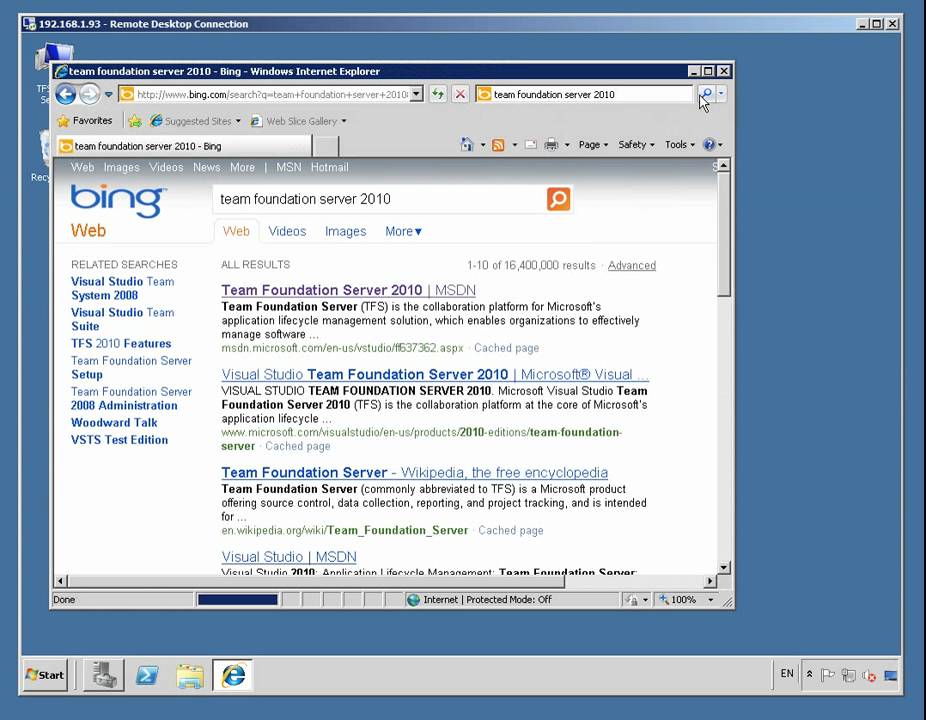Select the Bing results browser tab
The image size is (926, 720).
coord(184,146)
